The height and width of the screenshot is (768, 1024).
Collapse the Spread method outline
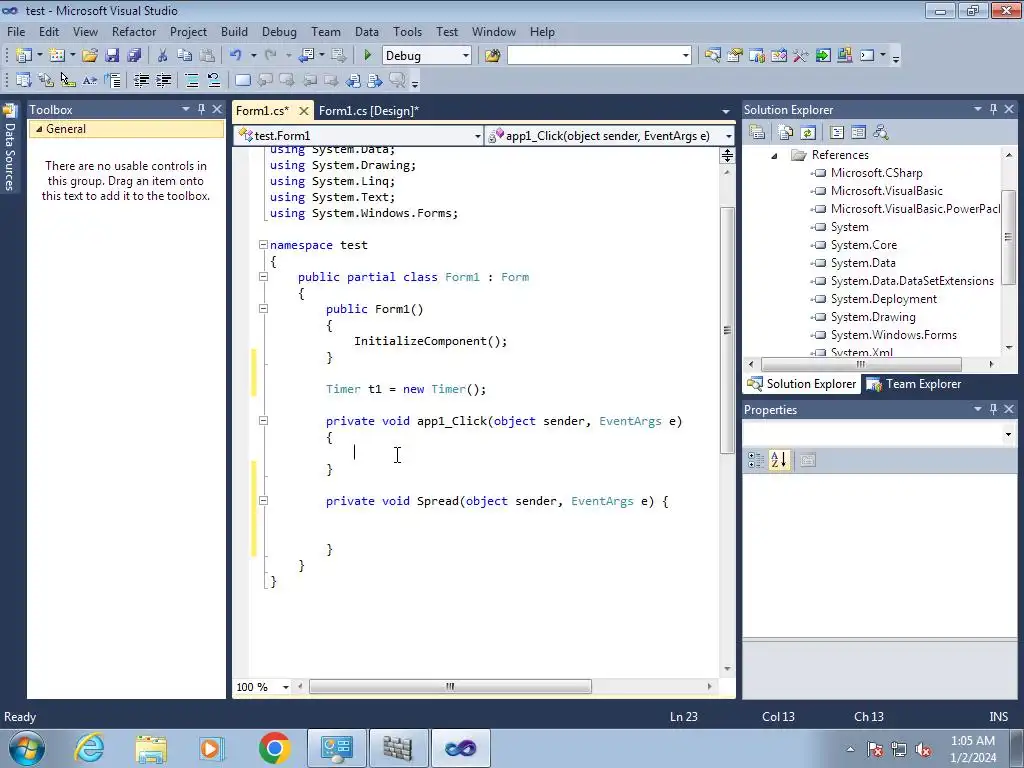263,501
